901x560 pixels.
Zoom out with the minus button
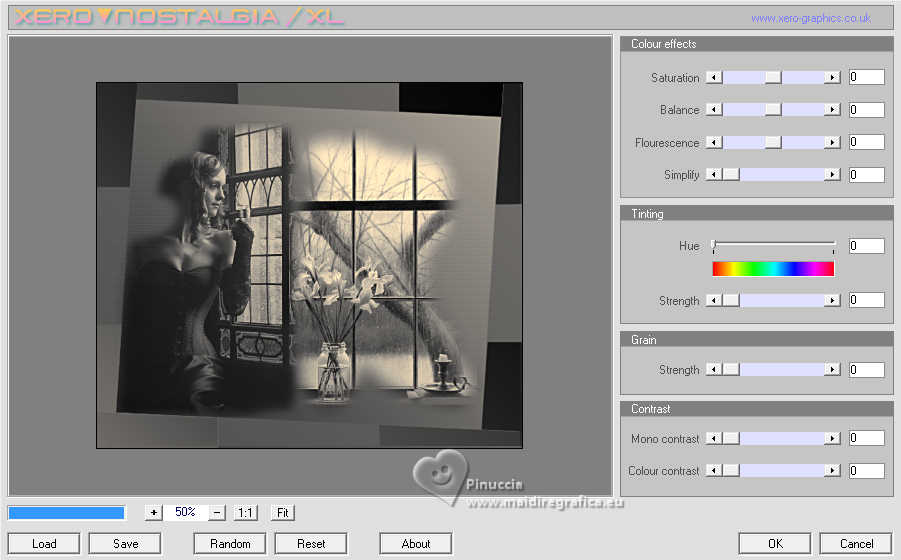click(217, 512)
